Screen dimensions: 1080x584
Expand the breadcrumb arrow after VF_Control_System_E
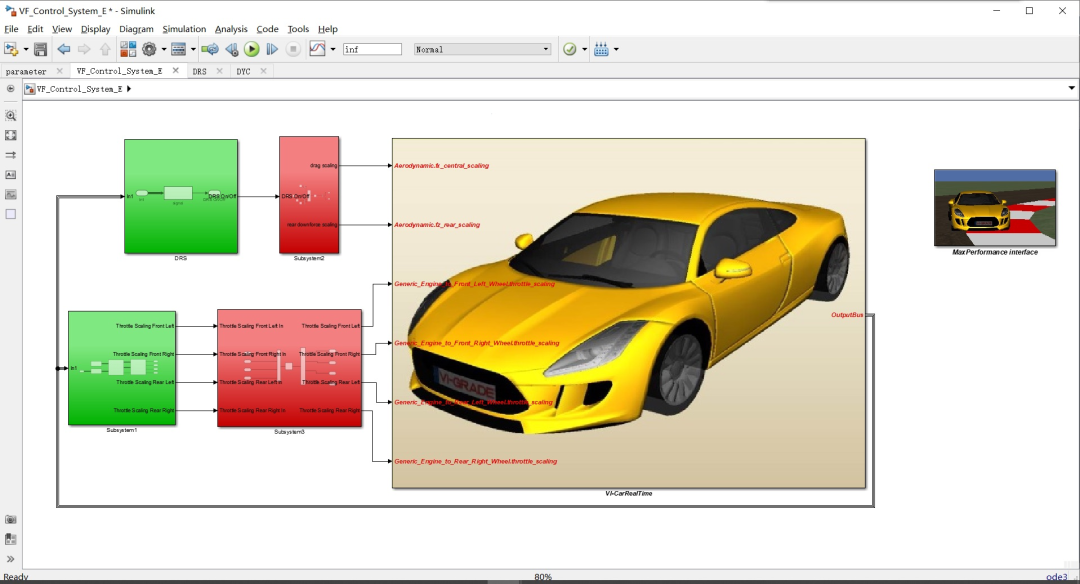129,89
